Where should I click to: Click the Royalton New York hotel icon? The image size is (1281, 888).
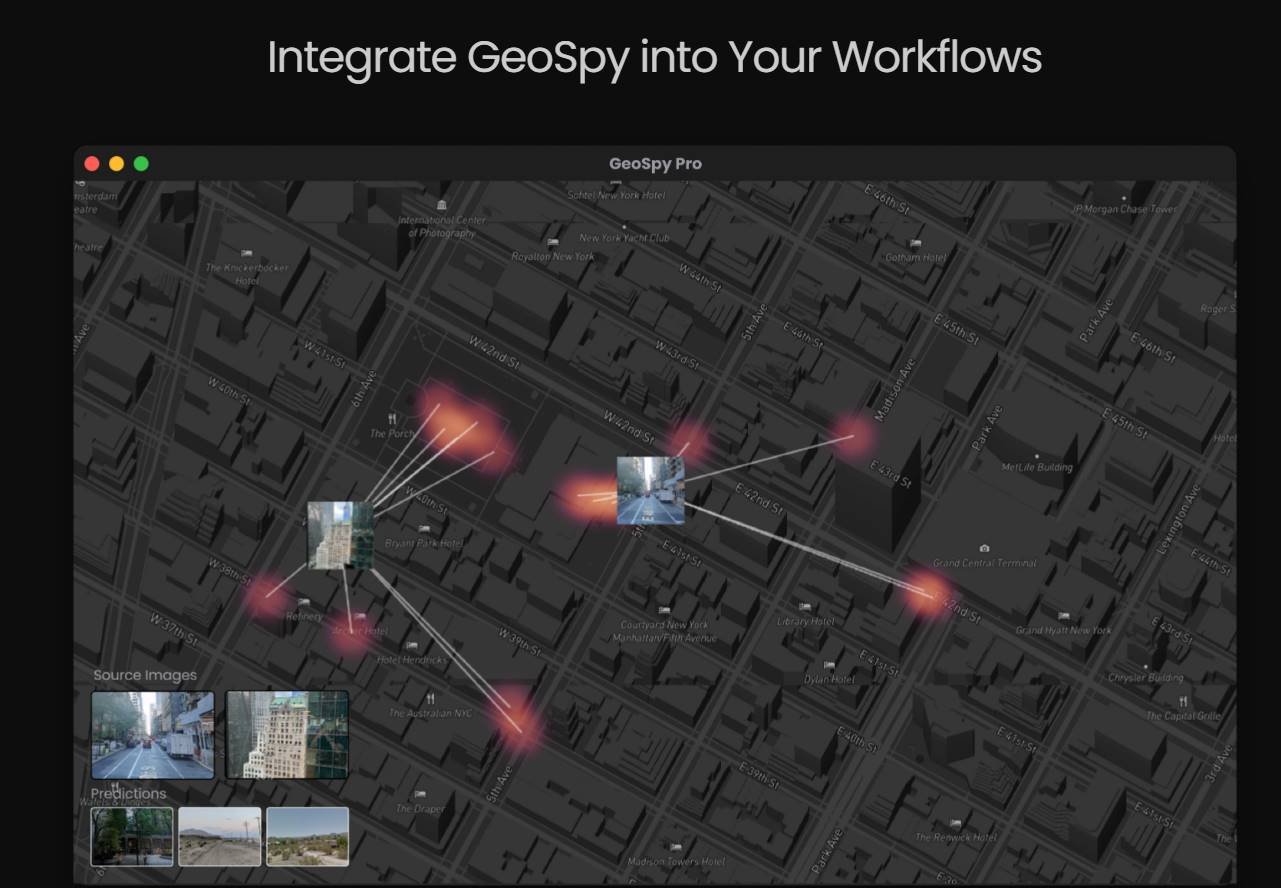coord(552,243)
